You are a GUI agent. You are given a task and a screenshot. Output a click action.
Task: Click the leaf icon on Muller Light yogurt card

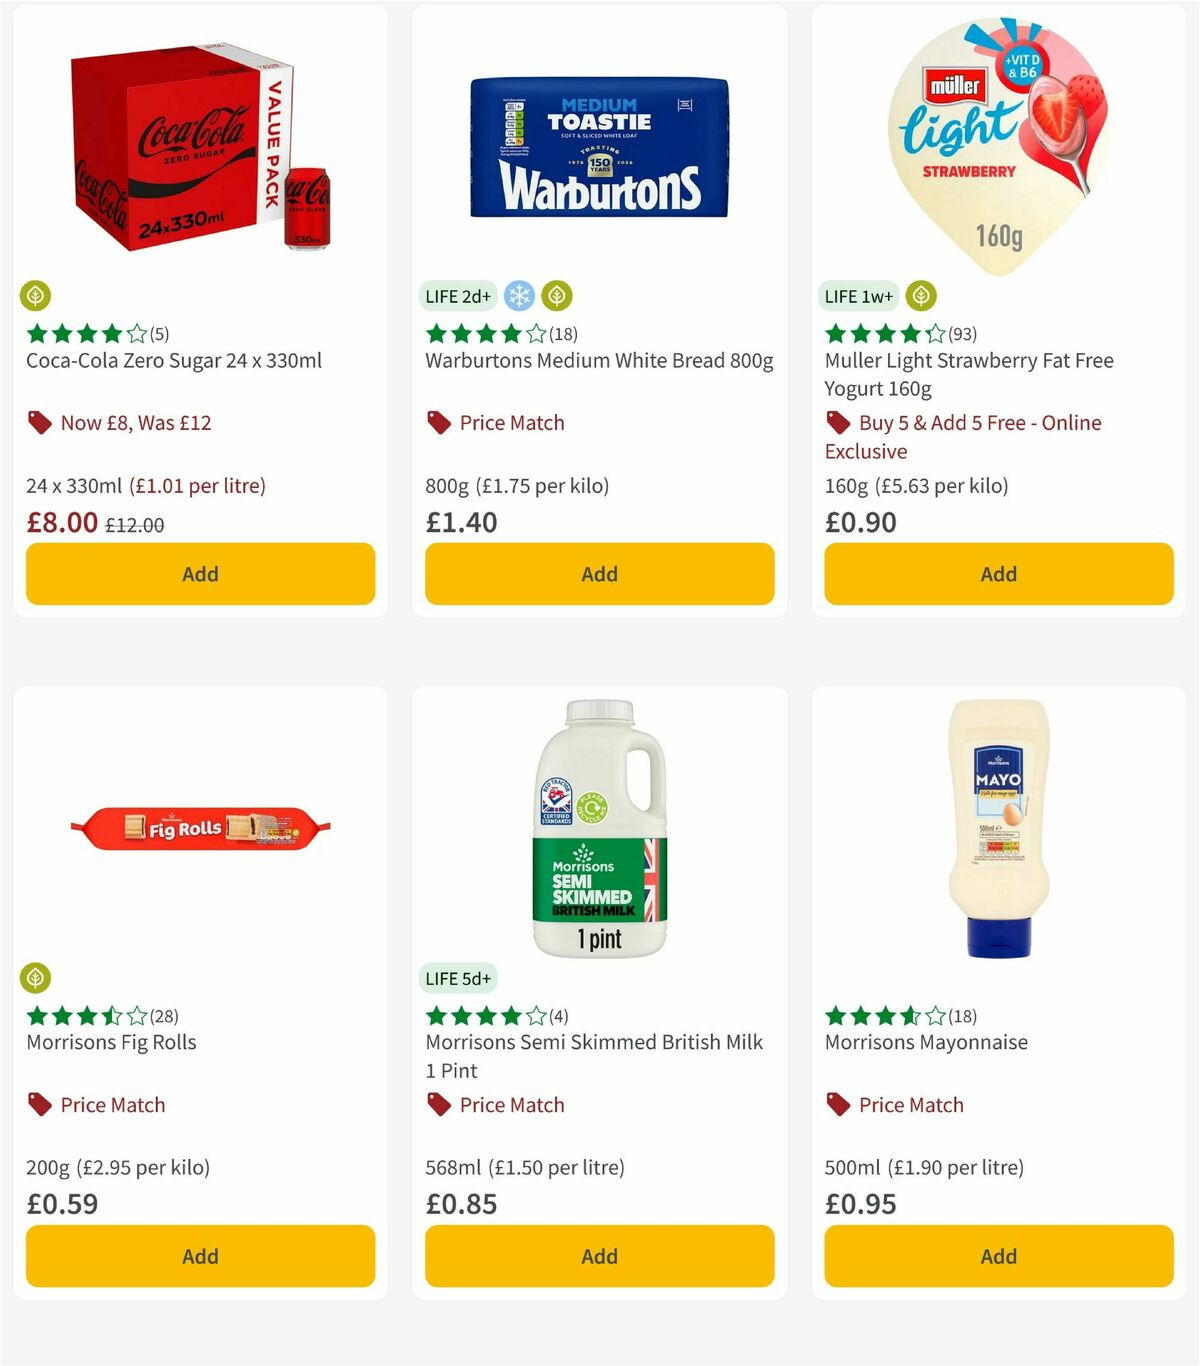point(920,296)
